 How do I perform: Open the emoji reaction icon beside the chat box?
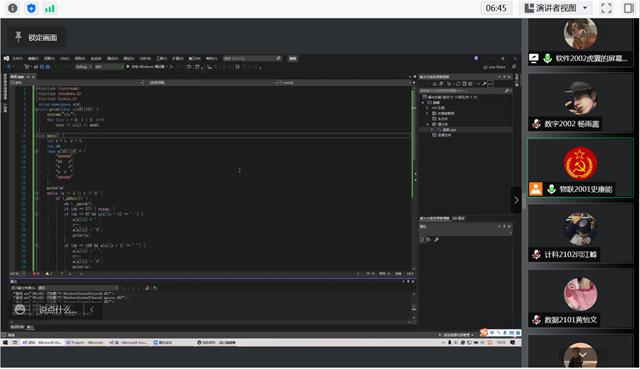point(20,309)
